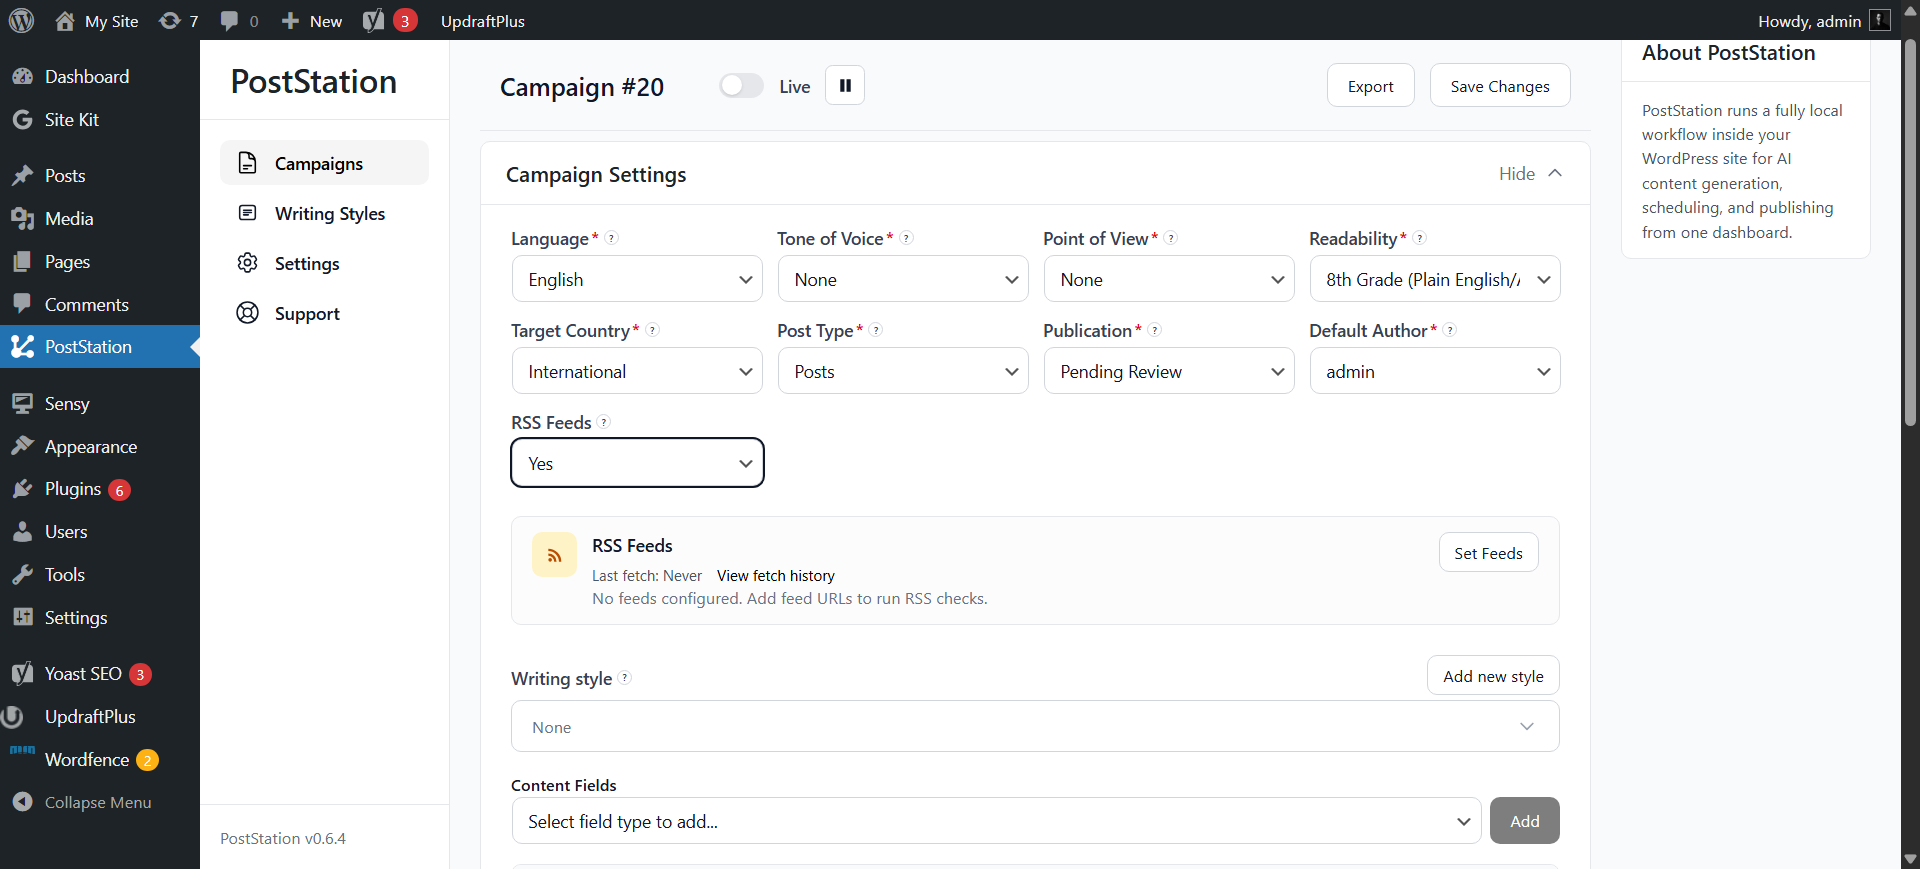This screenshot has height=869, width=1920.
Task: Open Wordfence menu item
Action: pos(100,760)
